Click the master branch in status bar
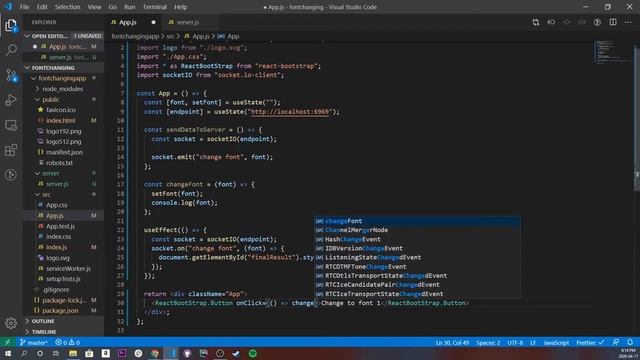The width and height of the screenshot is (640, 360). point(33,342)
